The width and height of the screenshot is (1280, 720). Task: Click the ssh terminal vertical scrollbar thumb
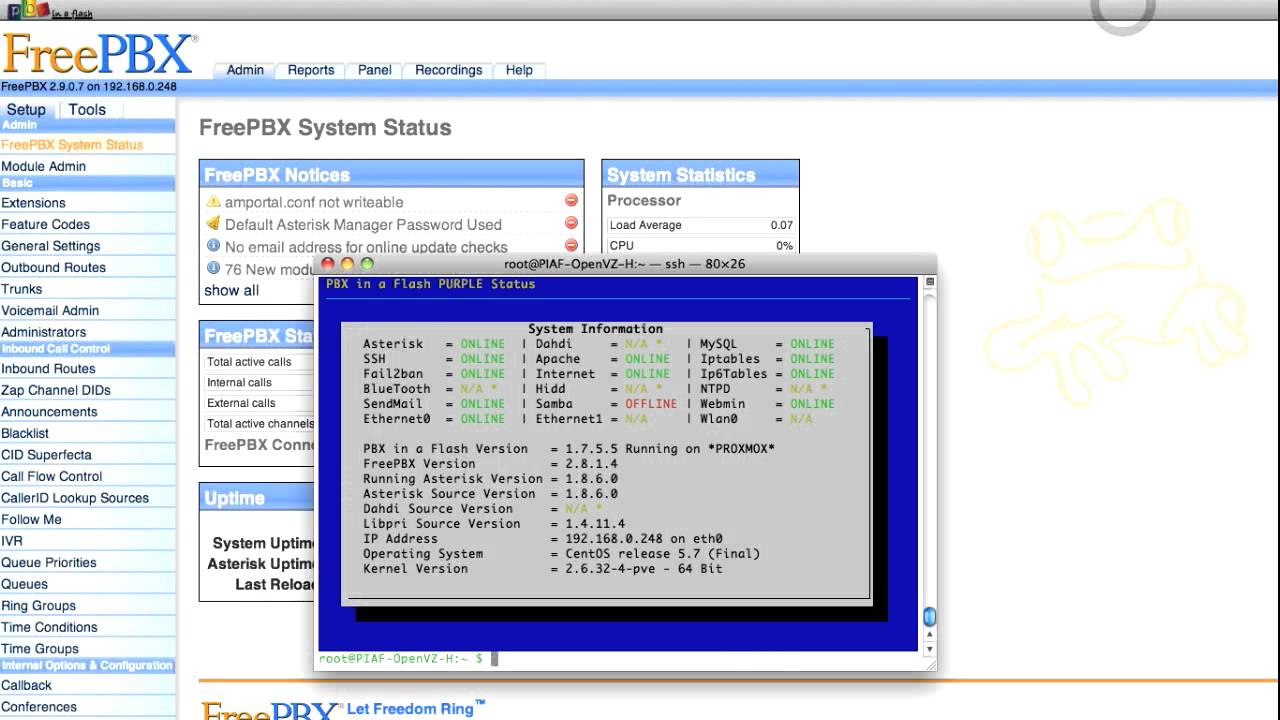(929, 616)
